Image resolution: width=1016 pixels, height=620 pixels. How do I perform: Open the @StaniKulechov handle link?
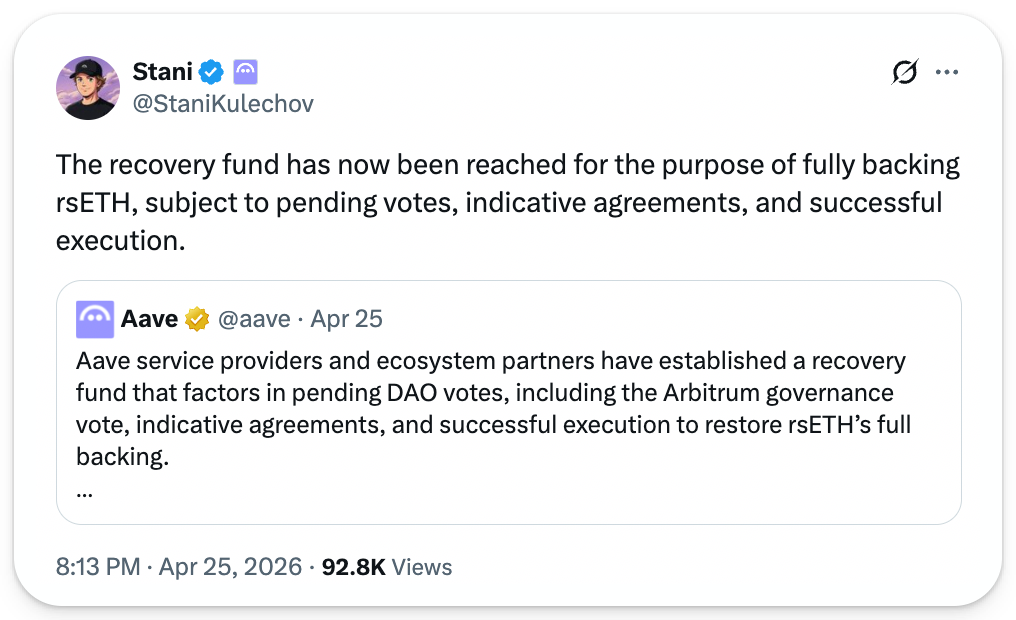pyautogui.click(x=223, y=103)
